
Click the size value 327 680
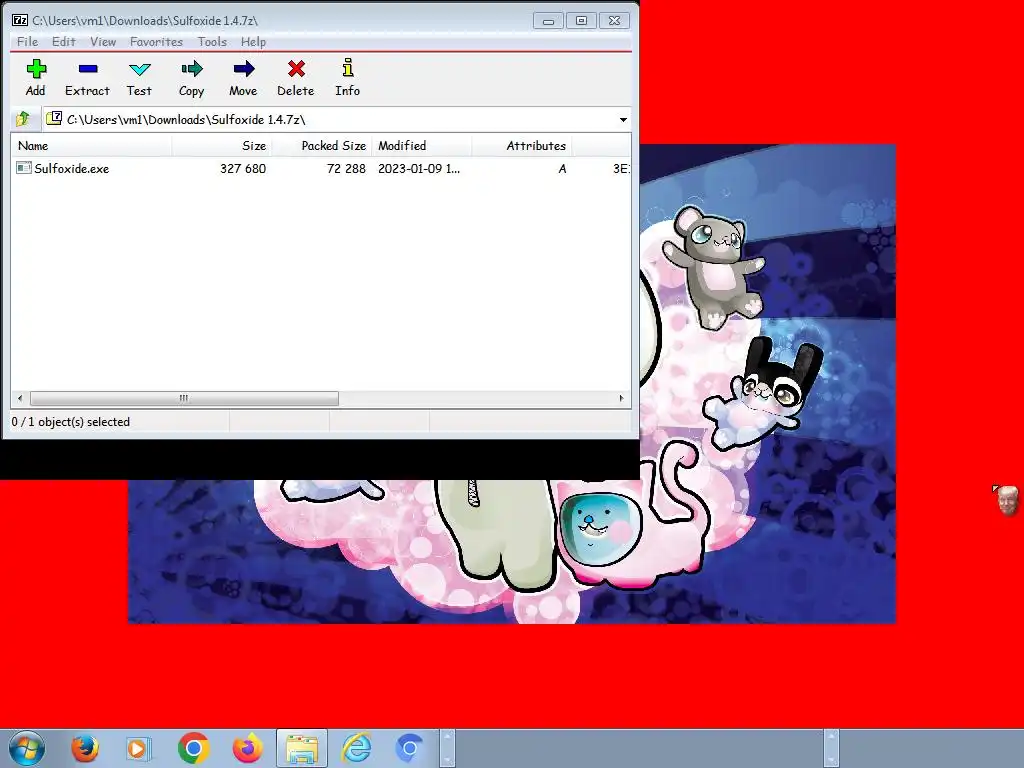tap(243, 168)
